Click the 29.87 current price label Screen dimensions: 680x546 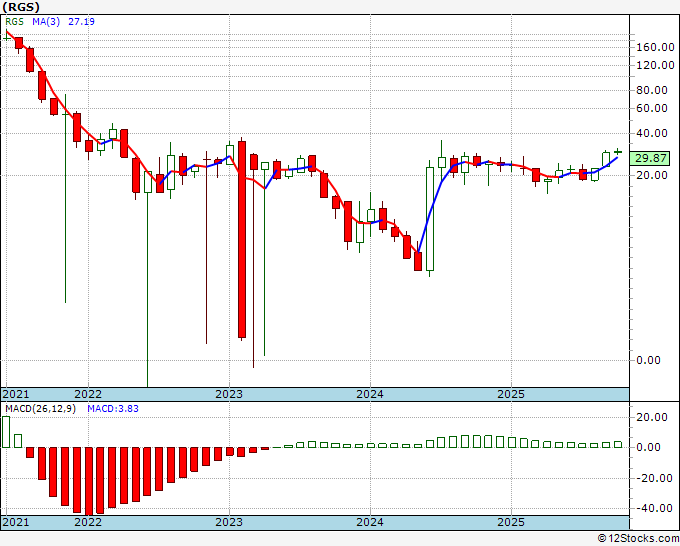[x=650, y=158]
